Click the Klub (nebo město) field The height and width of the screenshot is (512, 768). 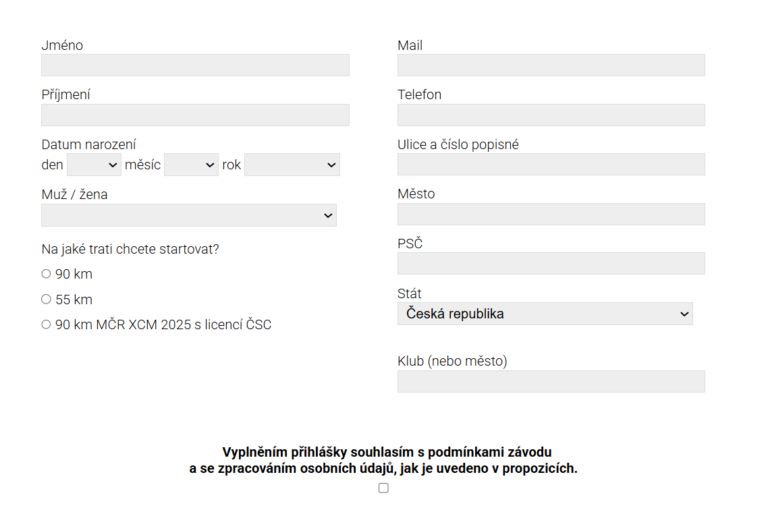pos(551,381)
